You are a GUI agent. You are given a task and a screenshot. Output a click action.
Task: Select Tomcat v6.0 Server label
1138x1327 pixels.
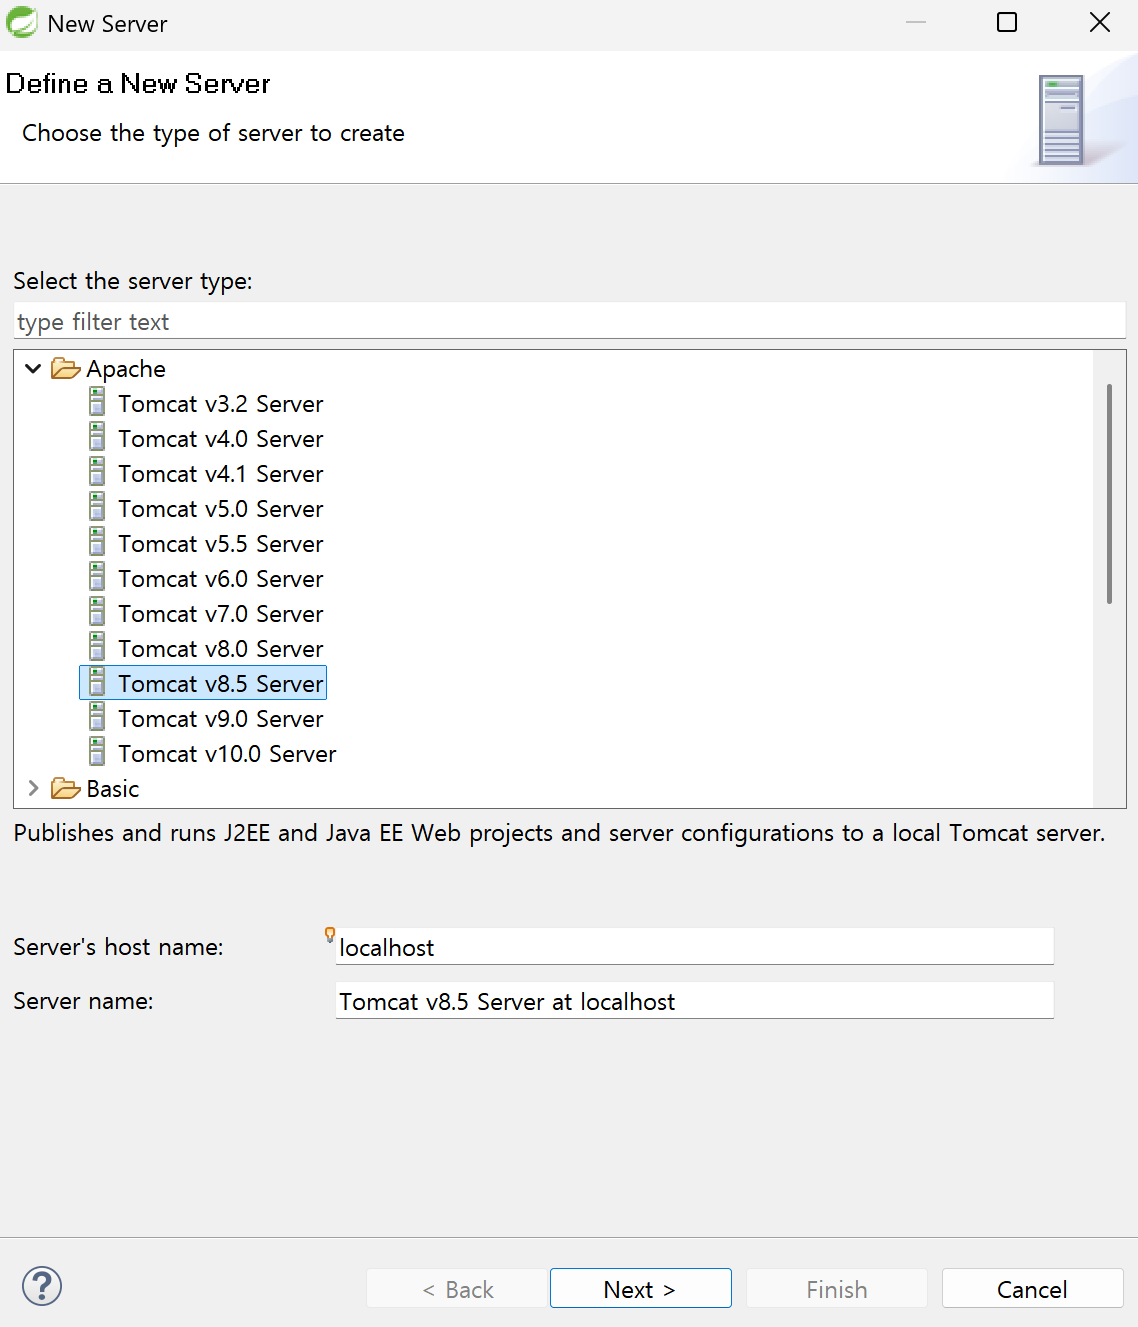click(x=221, y=579)
